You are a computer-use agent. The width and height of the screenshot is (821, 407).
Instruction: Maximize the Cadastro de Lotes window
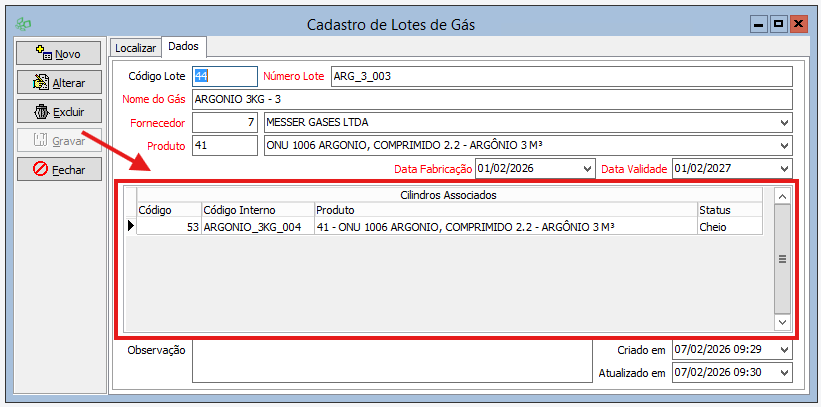click(x=778, y=22)
